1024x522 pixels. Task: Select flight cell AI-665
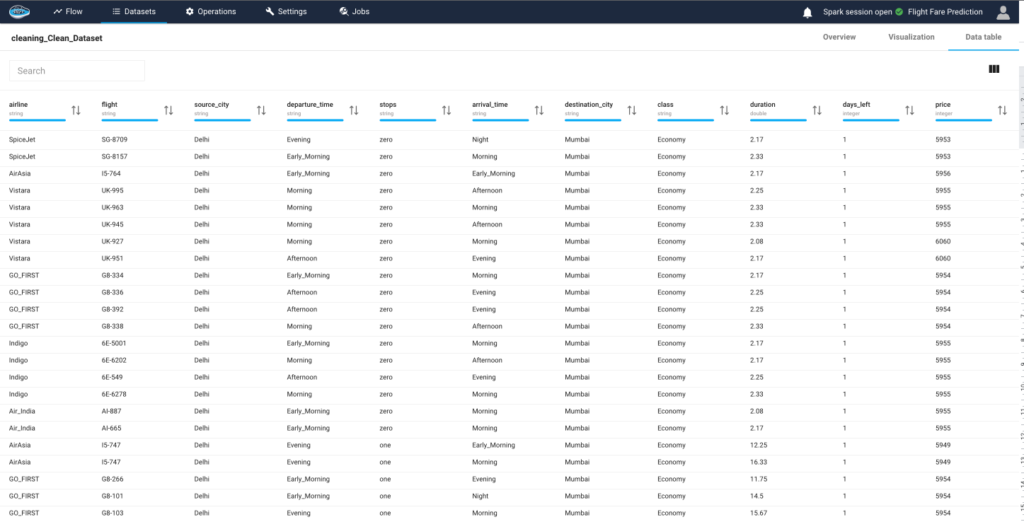112,429
